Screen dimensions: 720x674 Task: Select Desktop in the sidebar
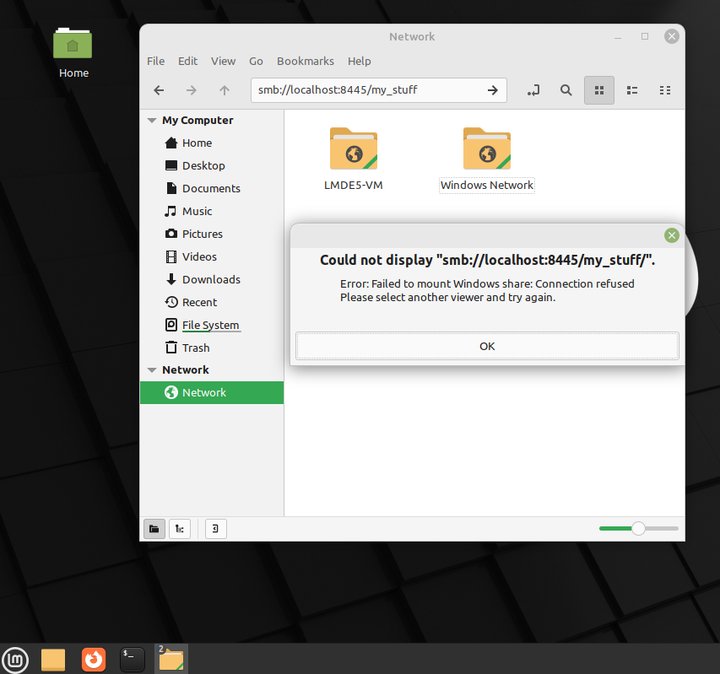212,166
